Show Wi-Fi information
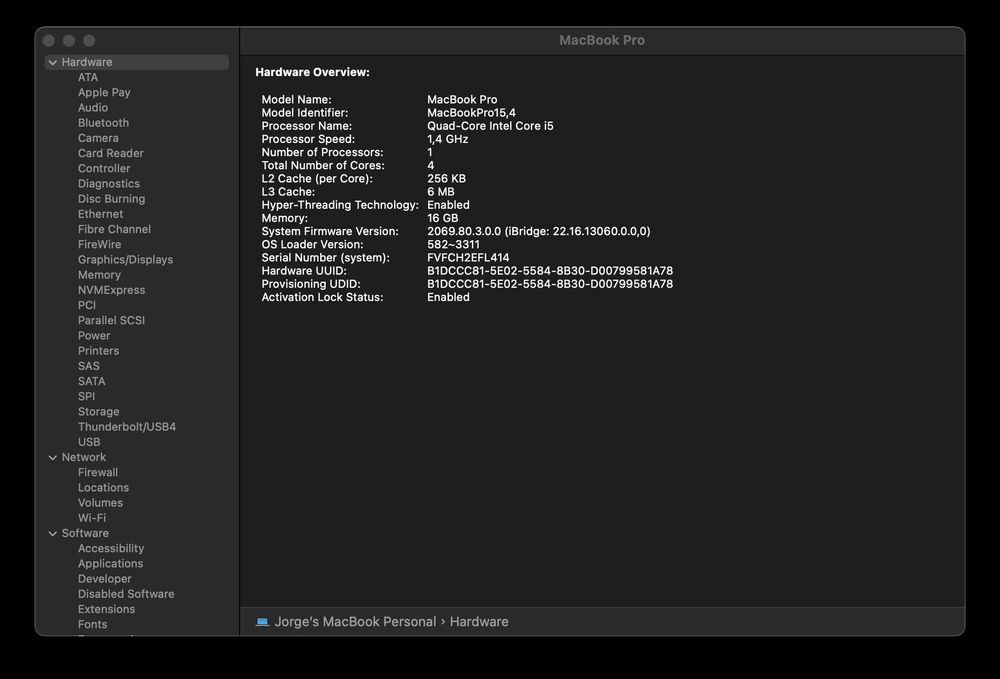 click(x=92, y=518)
